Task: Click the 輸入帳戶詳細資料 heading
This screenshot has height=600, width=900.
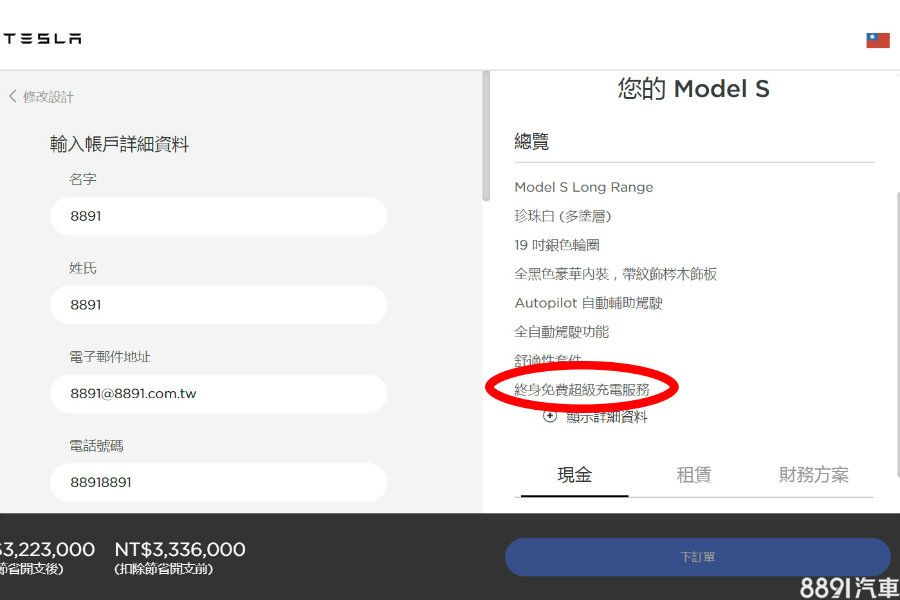Action: (x=119, y=144)
